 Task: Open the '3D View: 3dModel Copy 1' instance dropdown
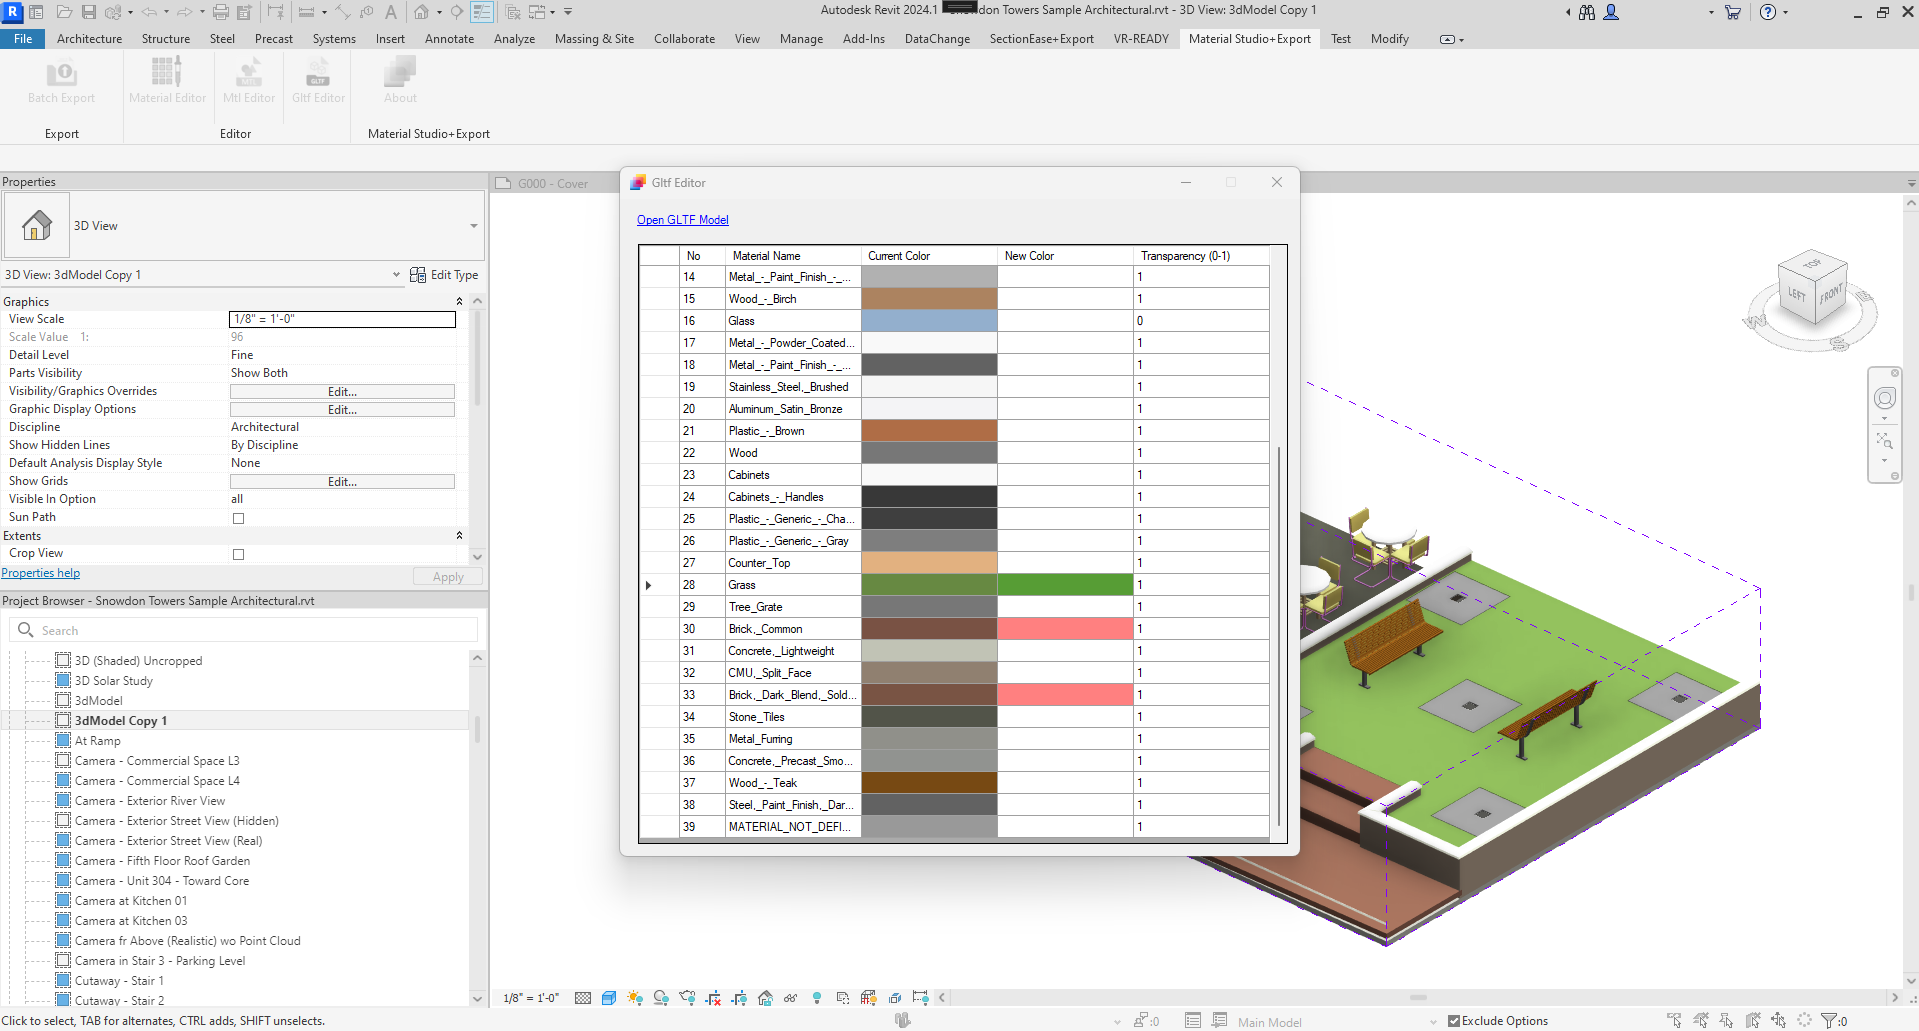point(397,275)
